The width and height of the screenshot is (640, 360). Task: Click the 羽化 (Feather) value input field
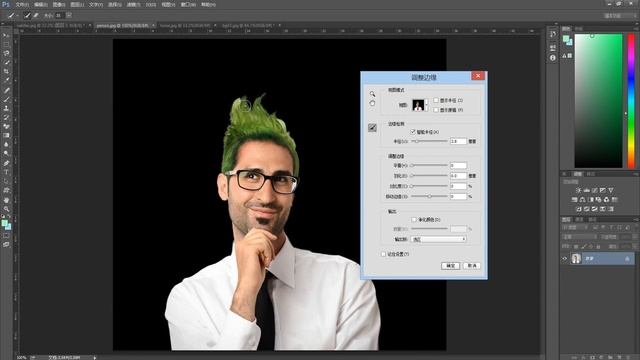pyautogui.click(x=458, y=176)
